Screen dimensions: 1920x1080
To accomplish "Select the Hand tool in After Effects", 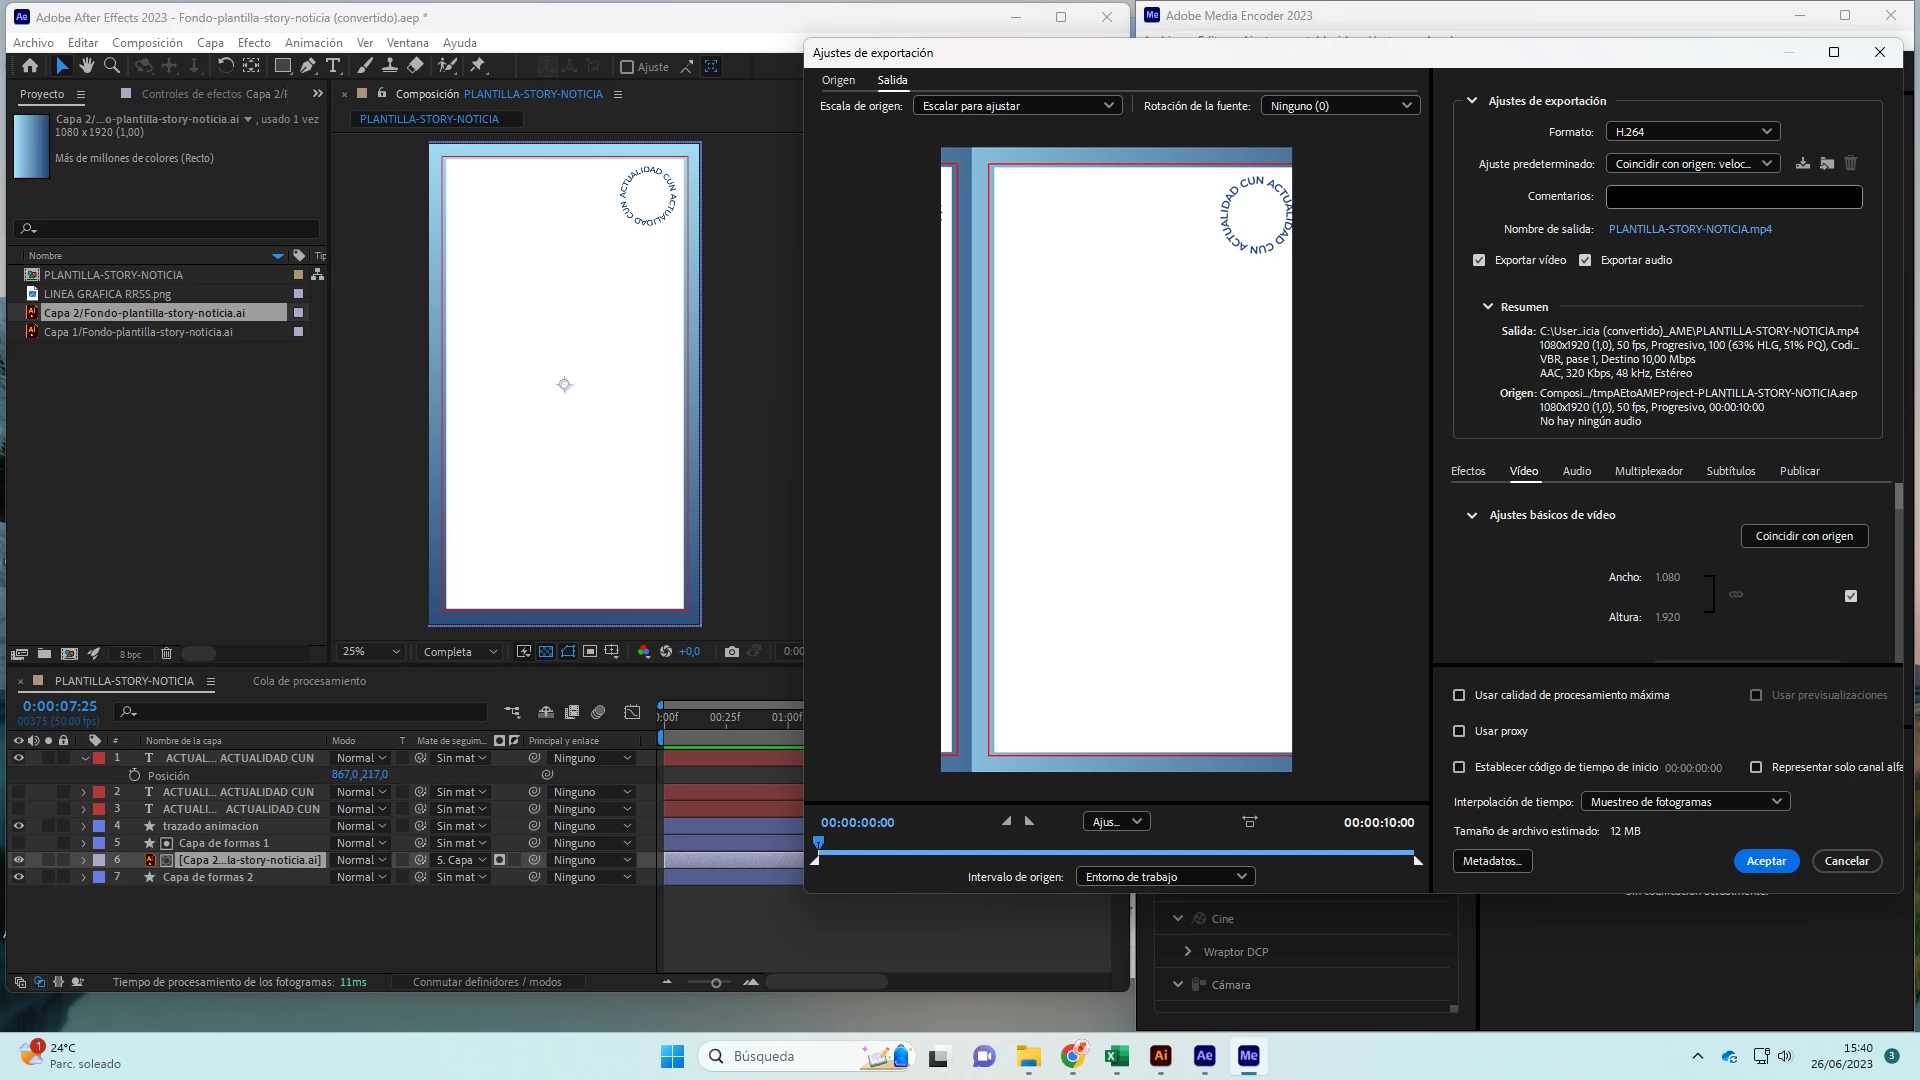I will [x=87, y=66].
